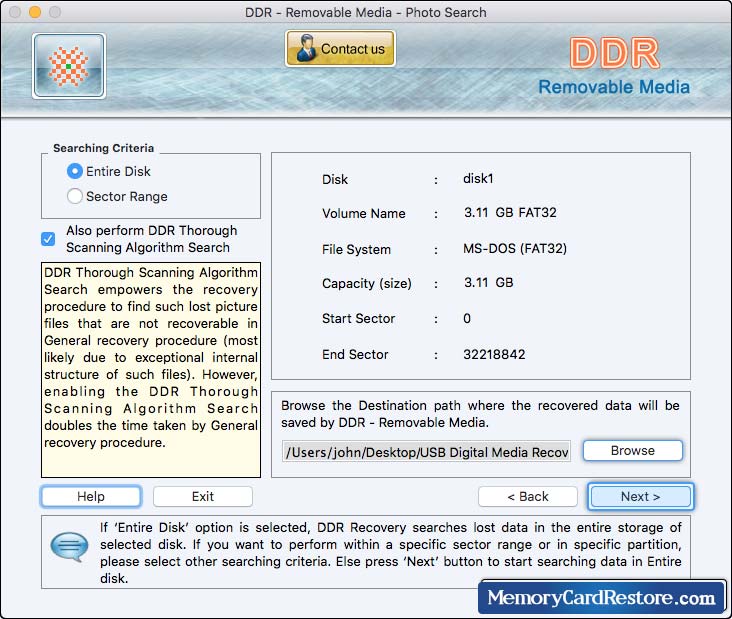Click the DDR checkered logo icon
The height and width of the screenshot is (619, 732).
69,66
